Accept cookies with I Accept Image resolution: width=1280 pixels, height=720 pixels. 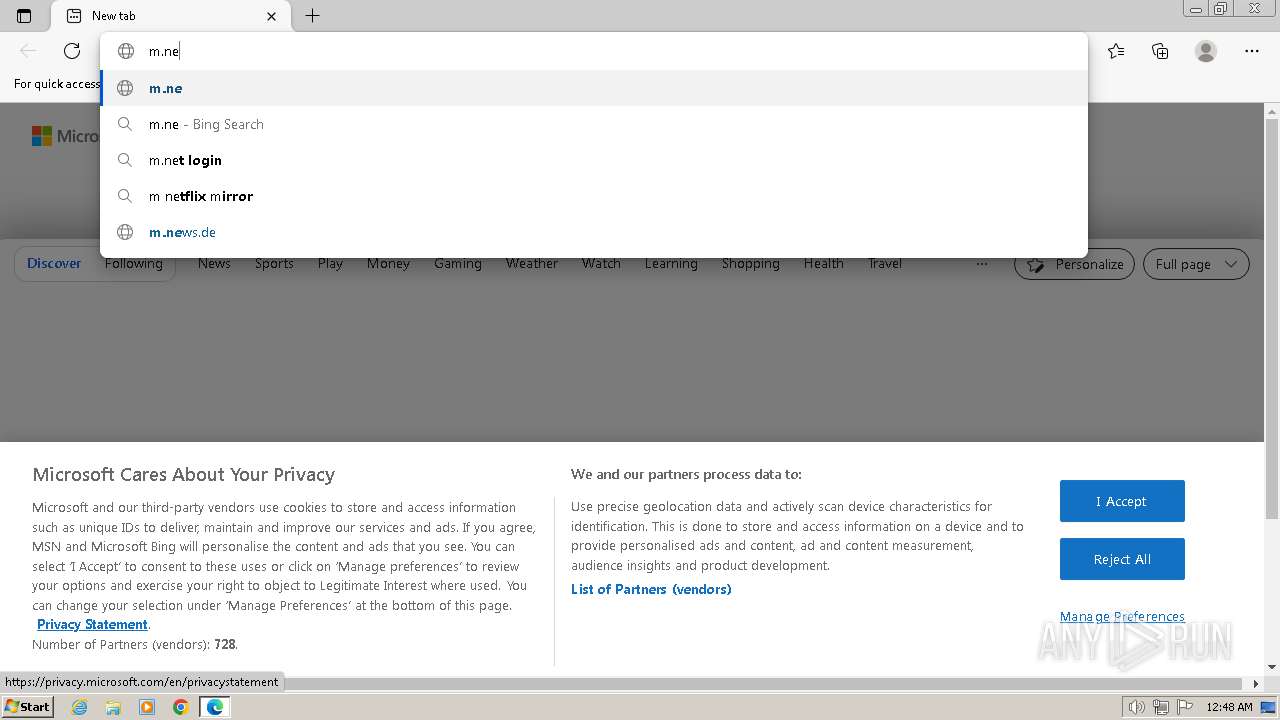click(1122, 501)
